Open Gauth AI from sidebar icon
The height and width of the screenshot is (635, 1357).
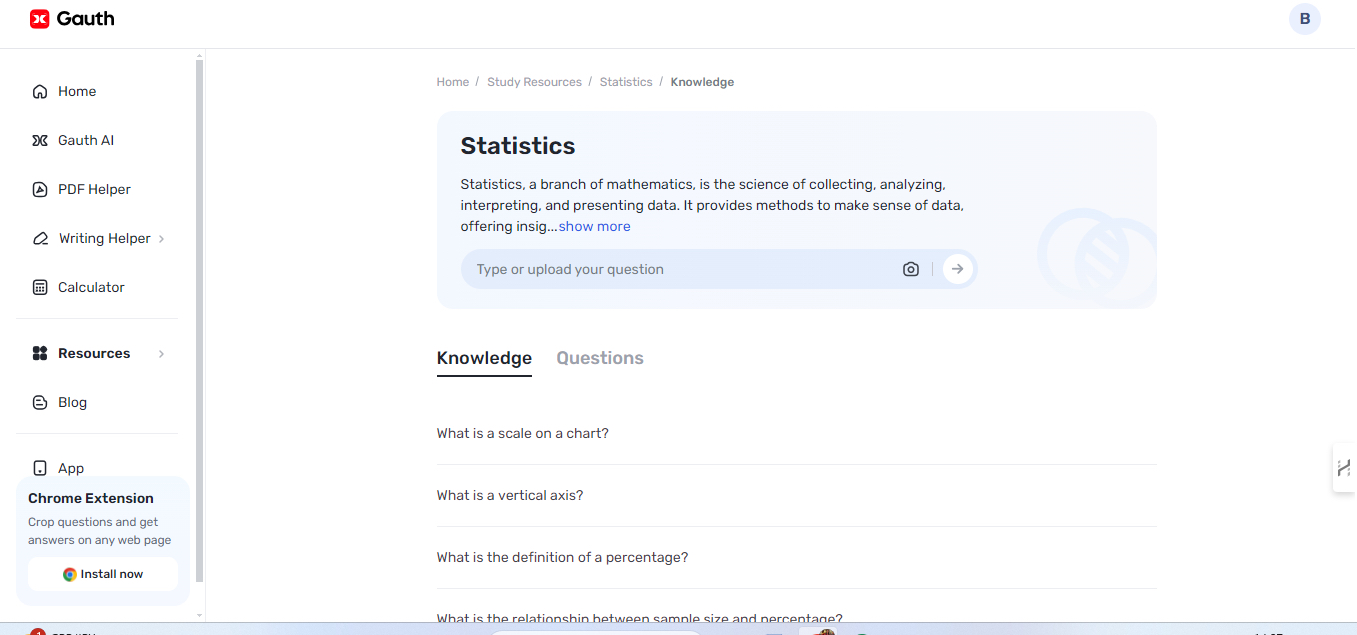pyautogui.click(x=40, y=141)
